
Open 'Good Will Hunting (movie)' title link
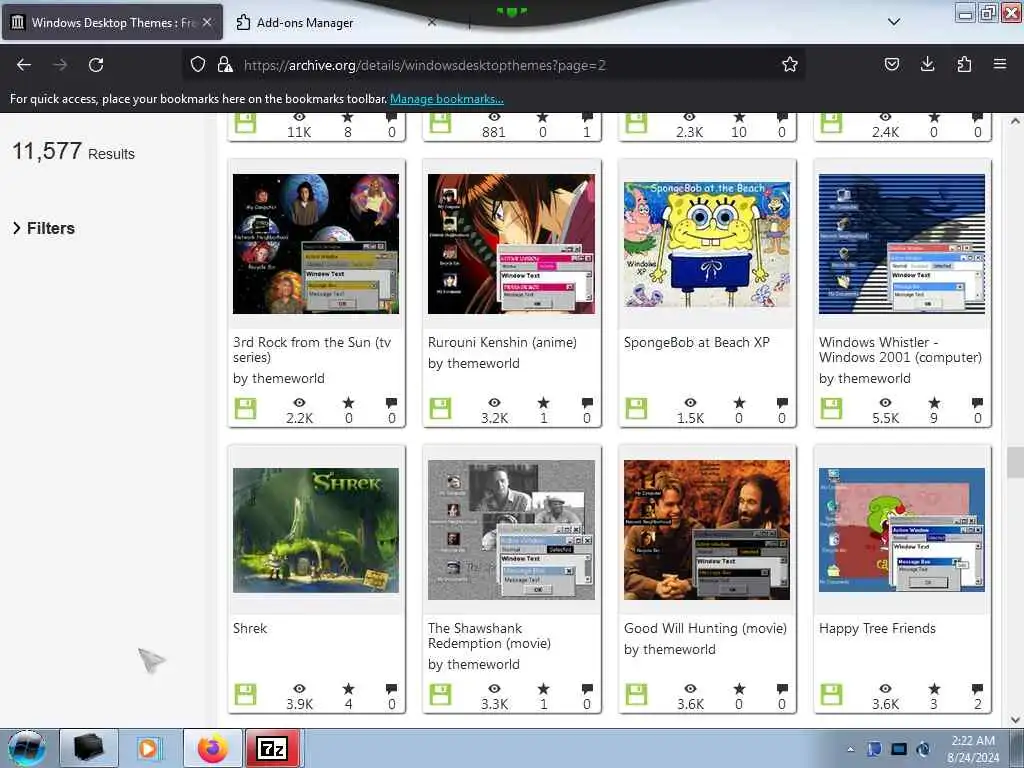coord(705,628)
